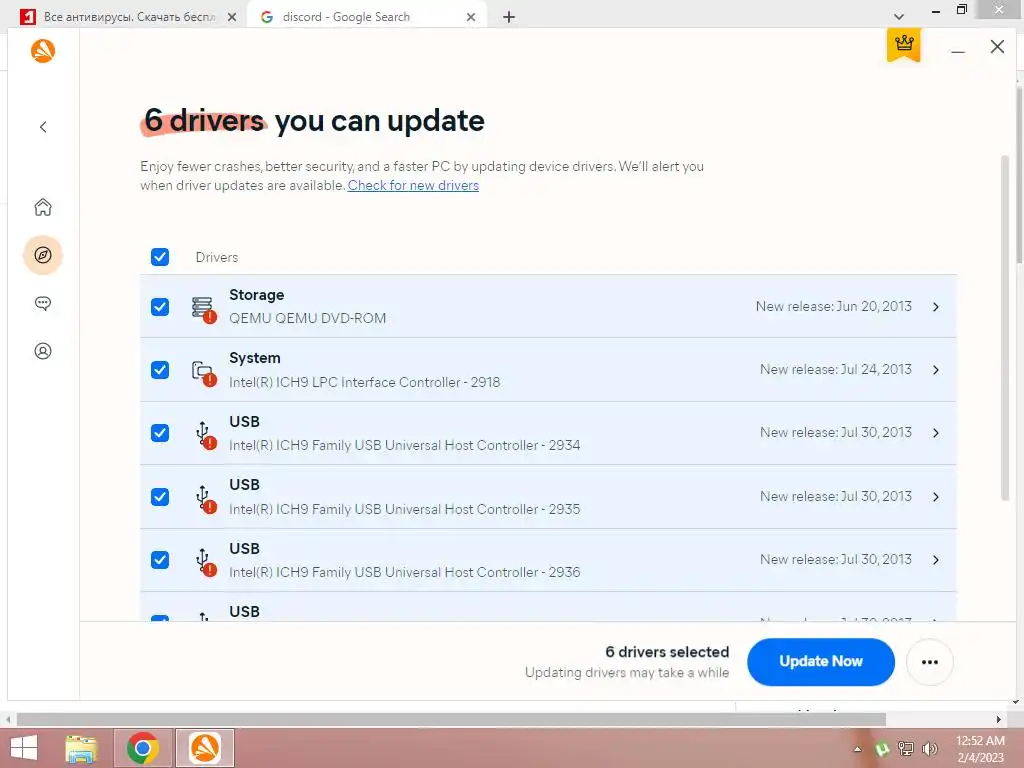This screenshot has width=1024, height=768.
Task: Click horizontal scrollbar right arrow
Action: pyautogui.click(x=999, y=719)
